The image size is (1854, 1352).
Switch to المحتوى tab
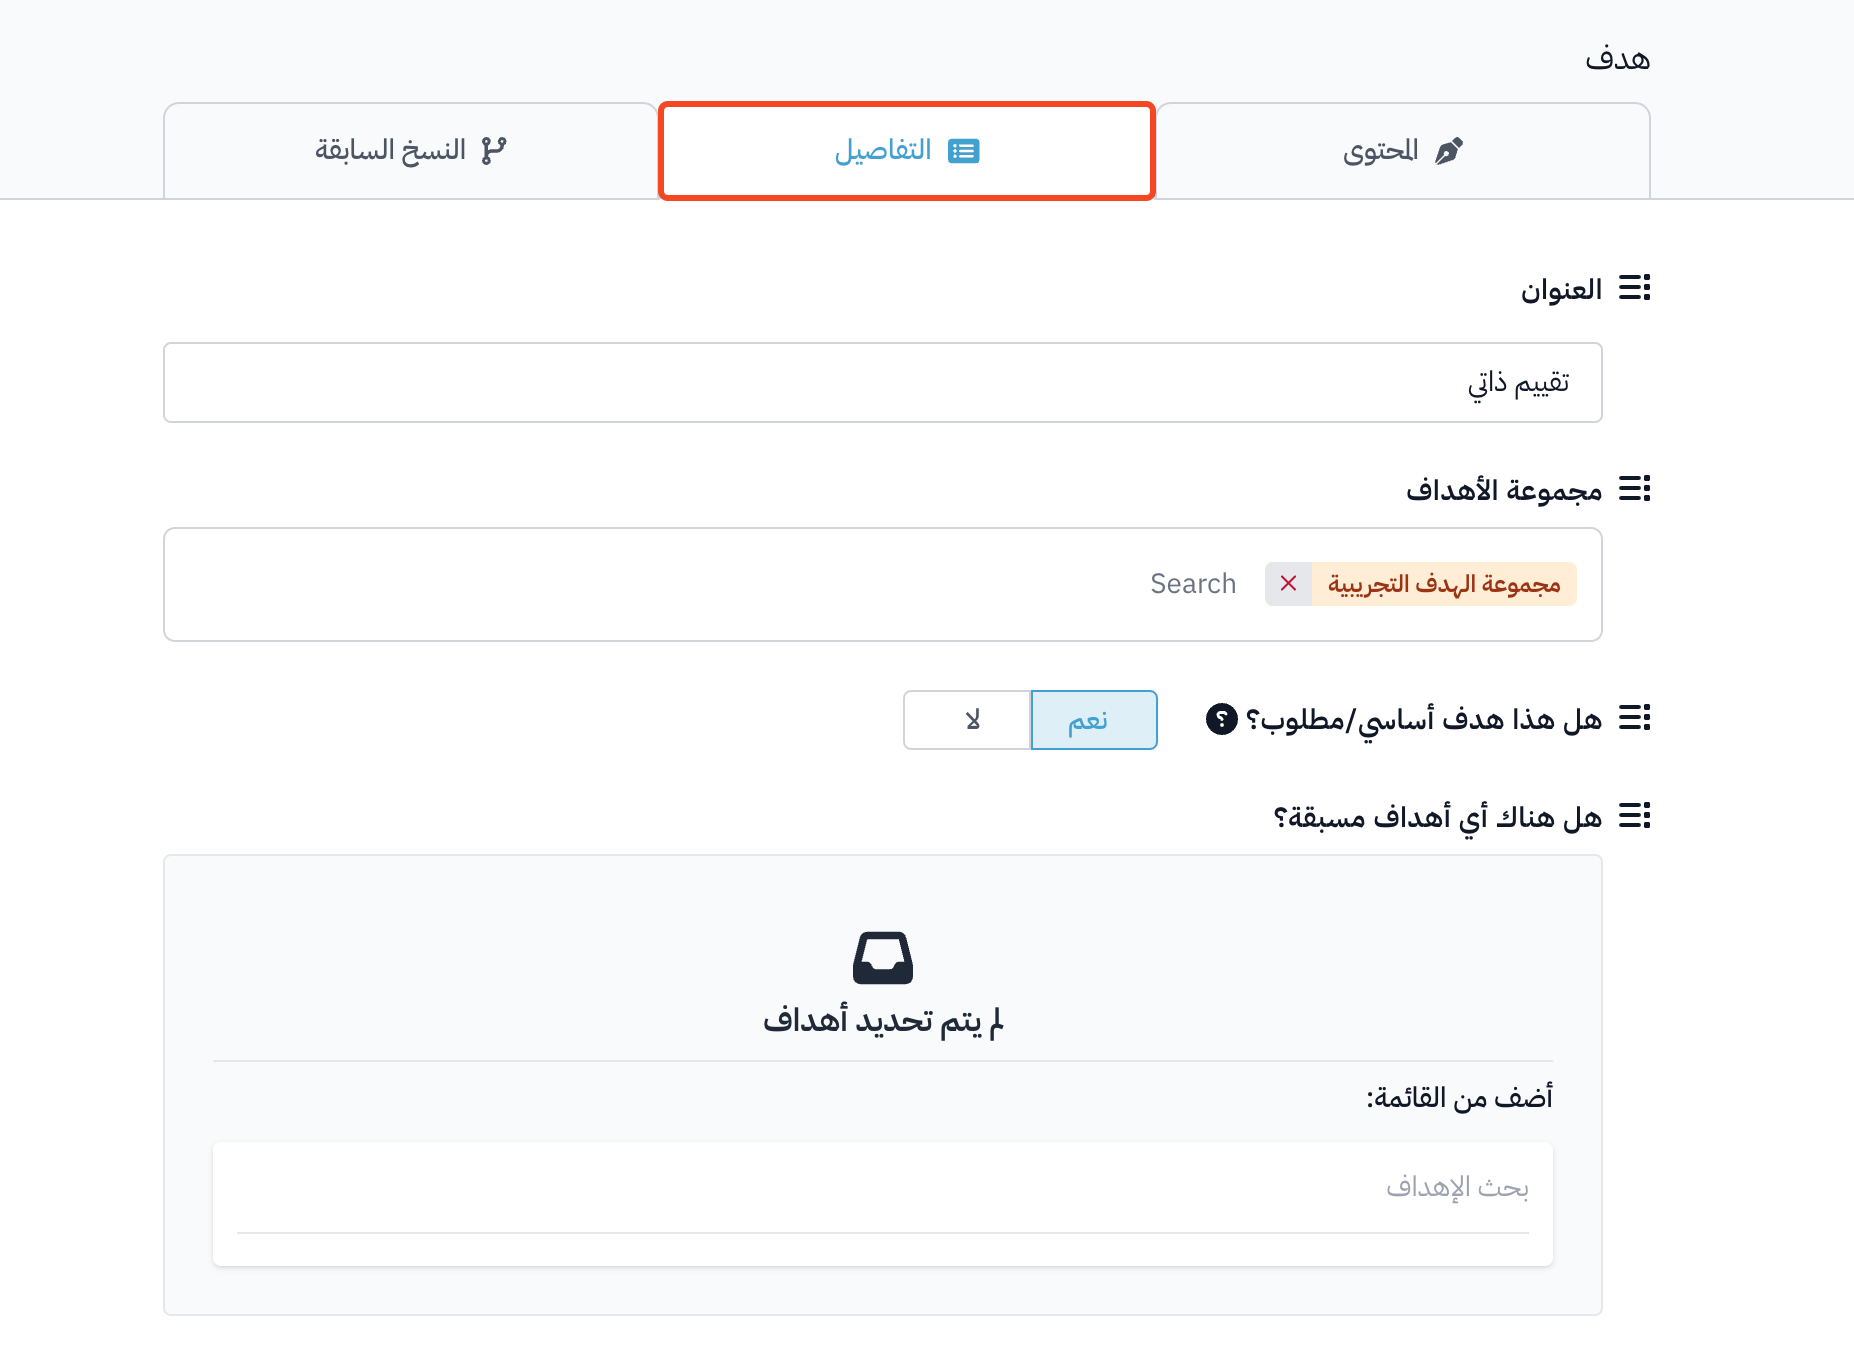pos(1403,151)
